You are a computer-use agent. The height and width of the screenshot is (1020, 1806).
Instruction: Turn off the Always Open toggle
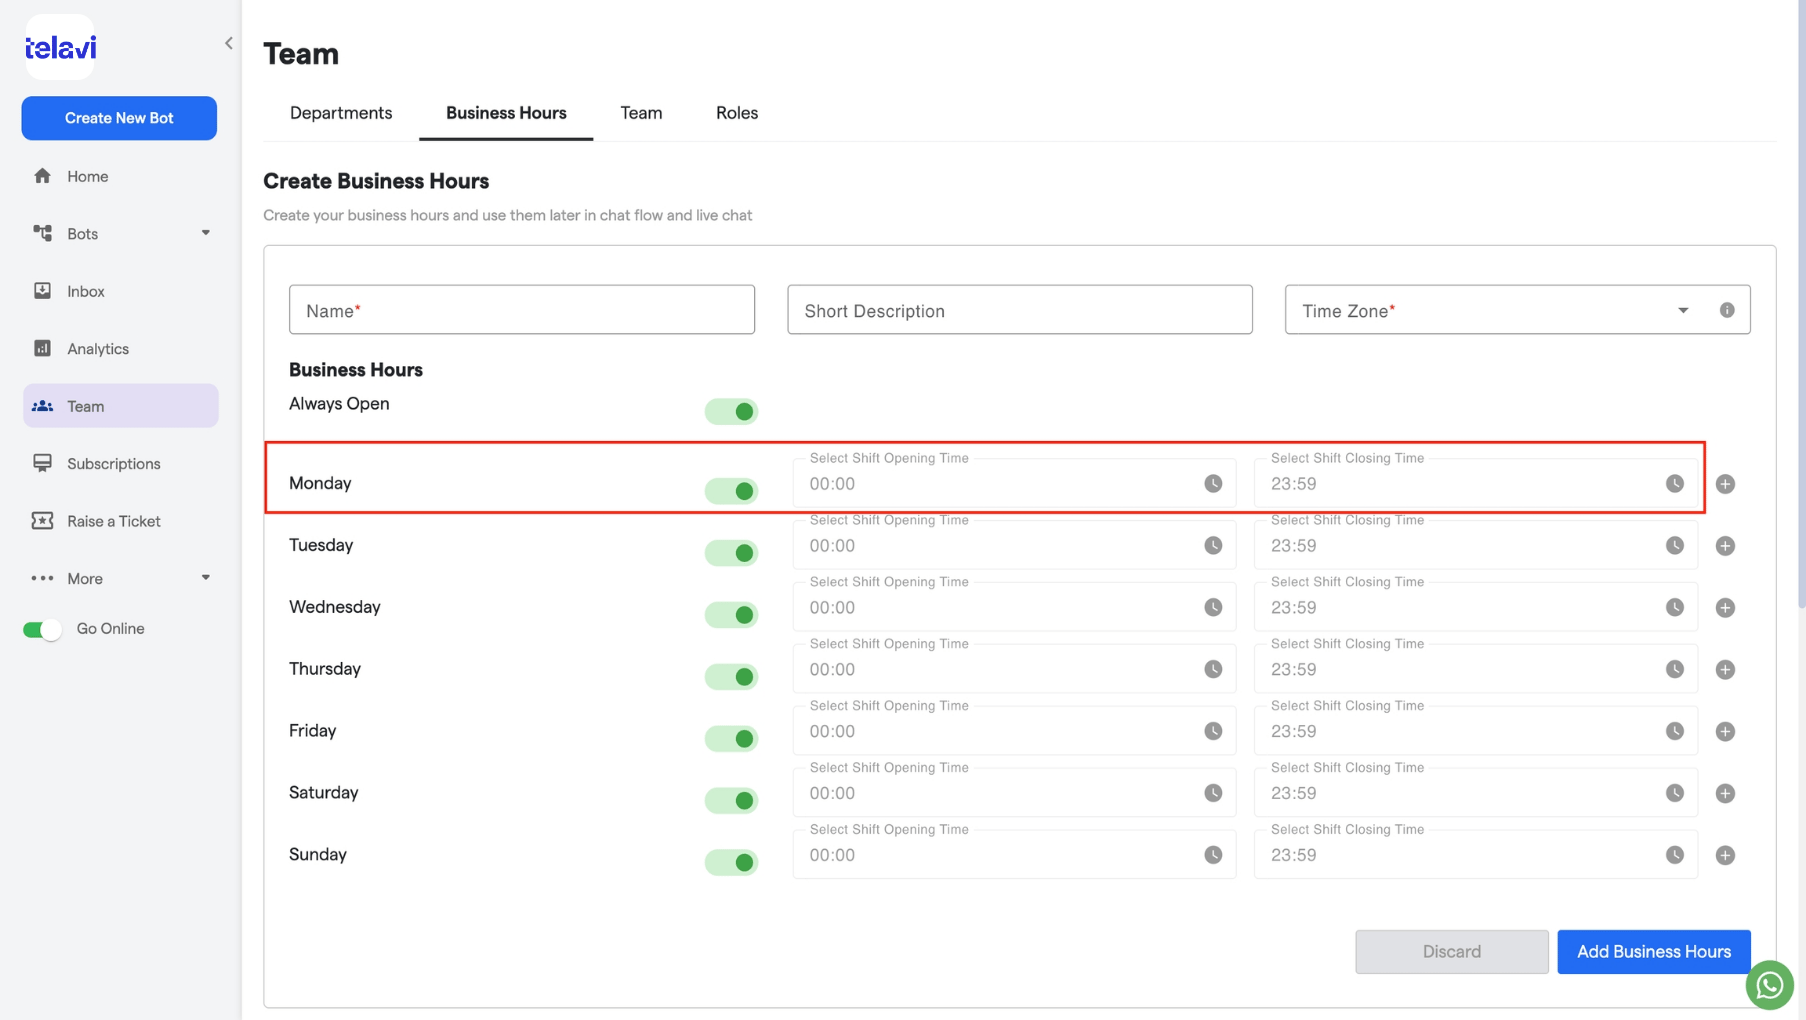[x=731, y=411]
